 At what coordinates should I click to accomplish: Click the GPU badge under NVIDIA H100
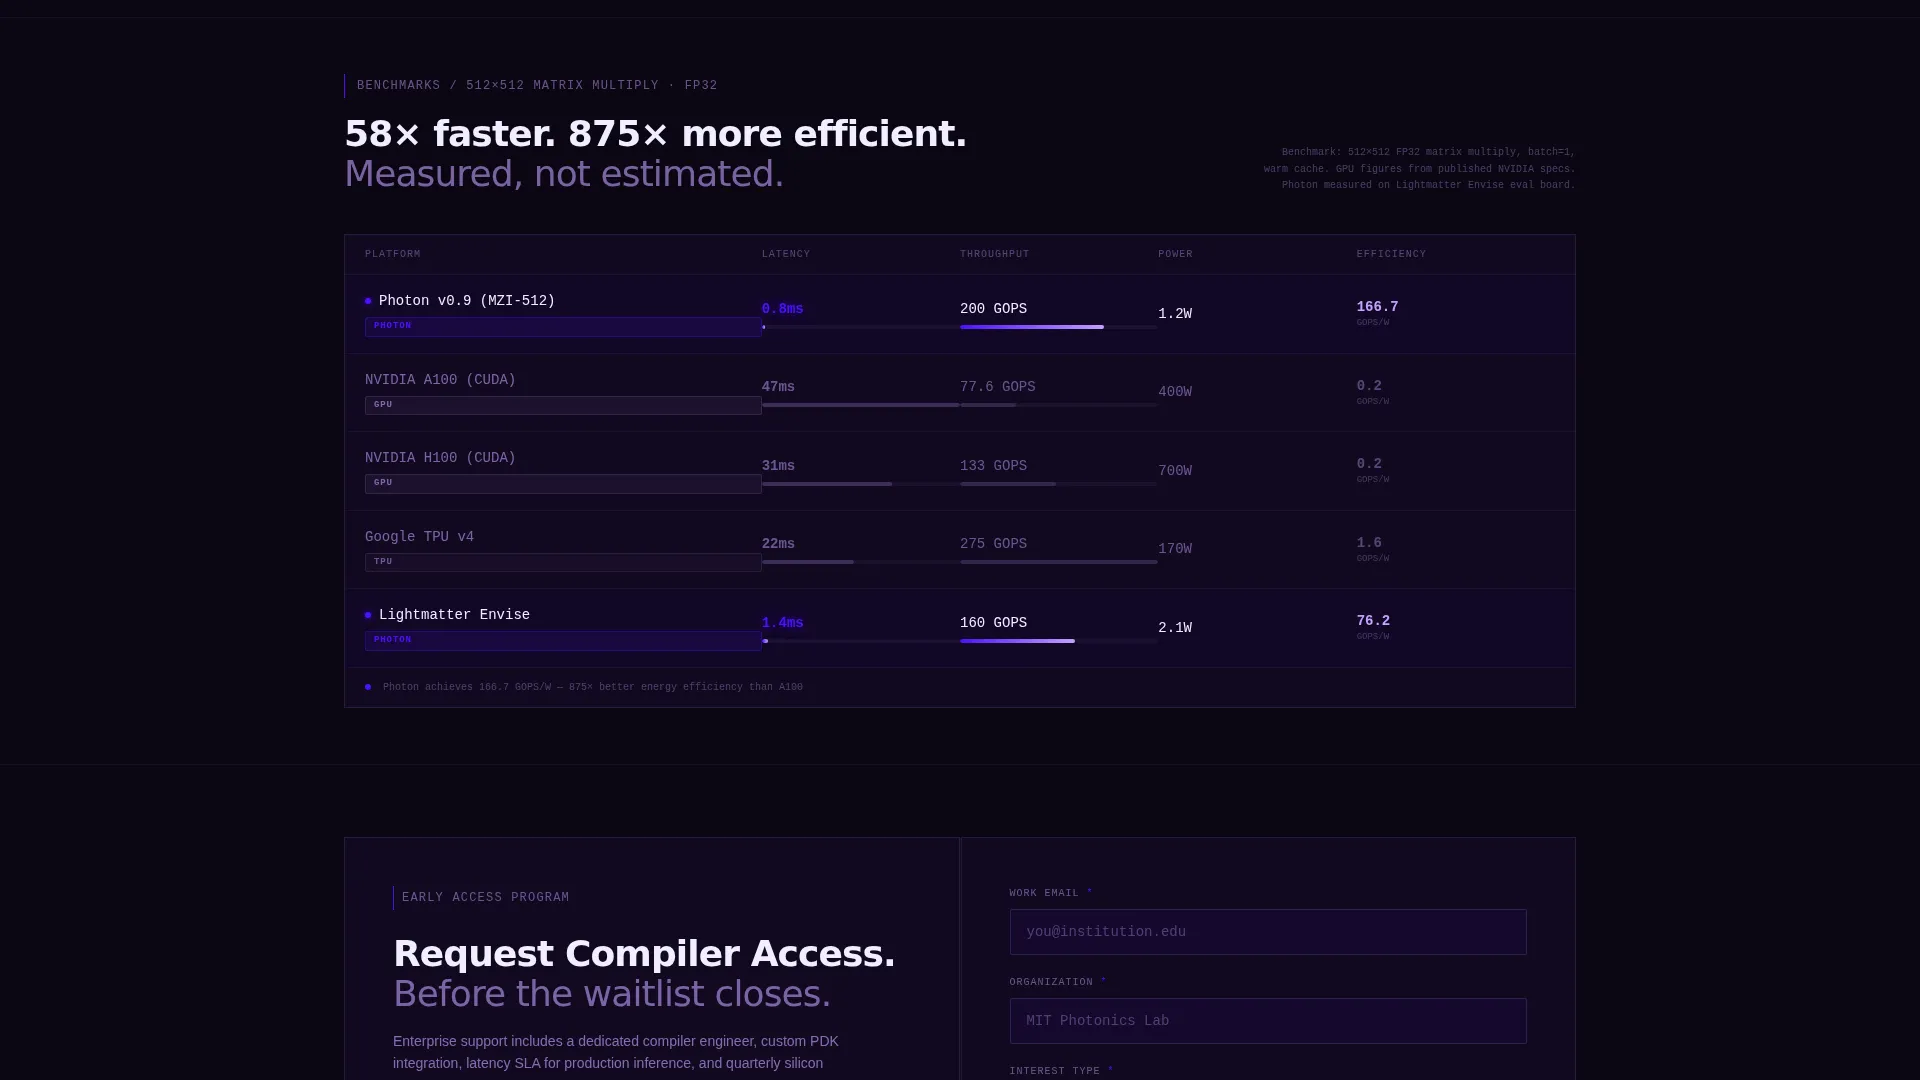coord(563,483)
